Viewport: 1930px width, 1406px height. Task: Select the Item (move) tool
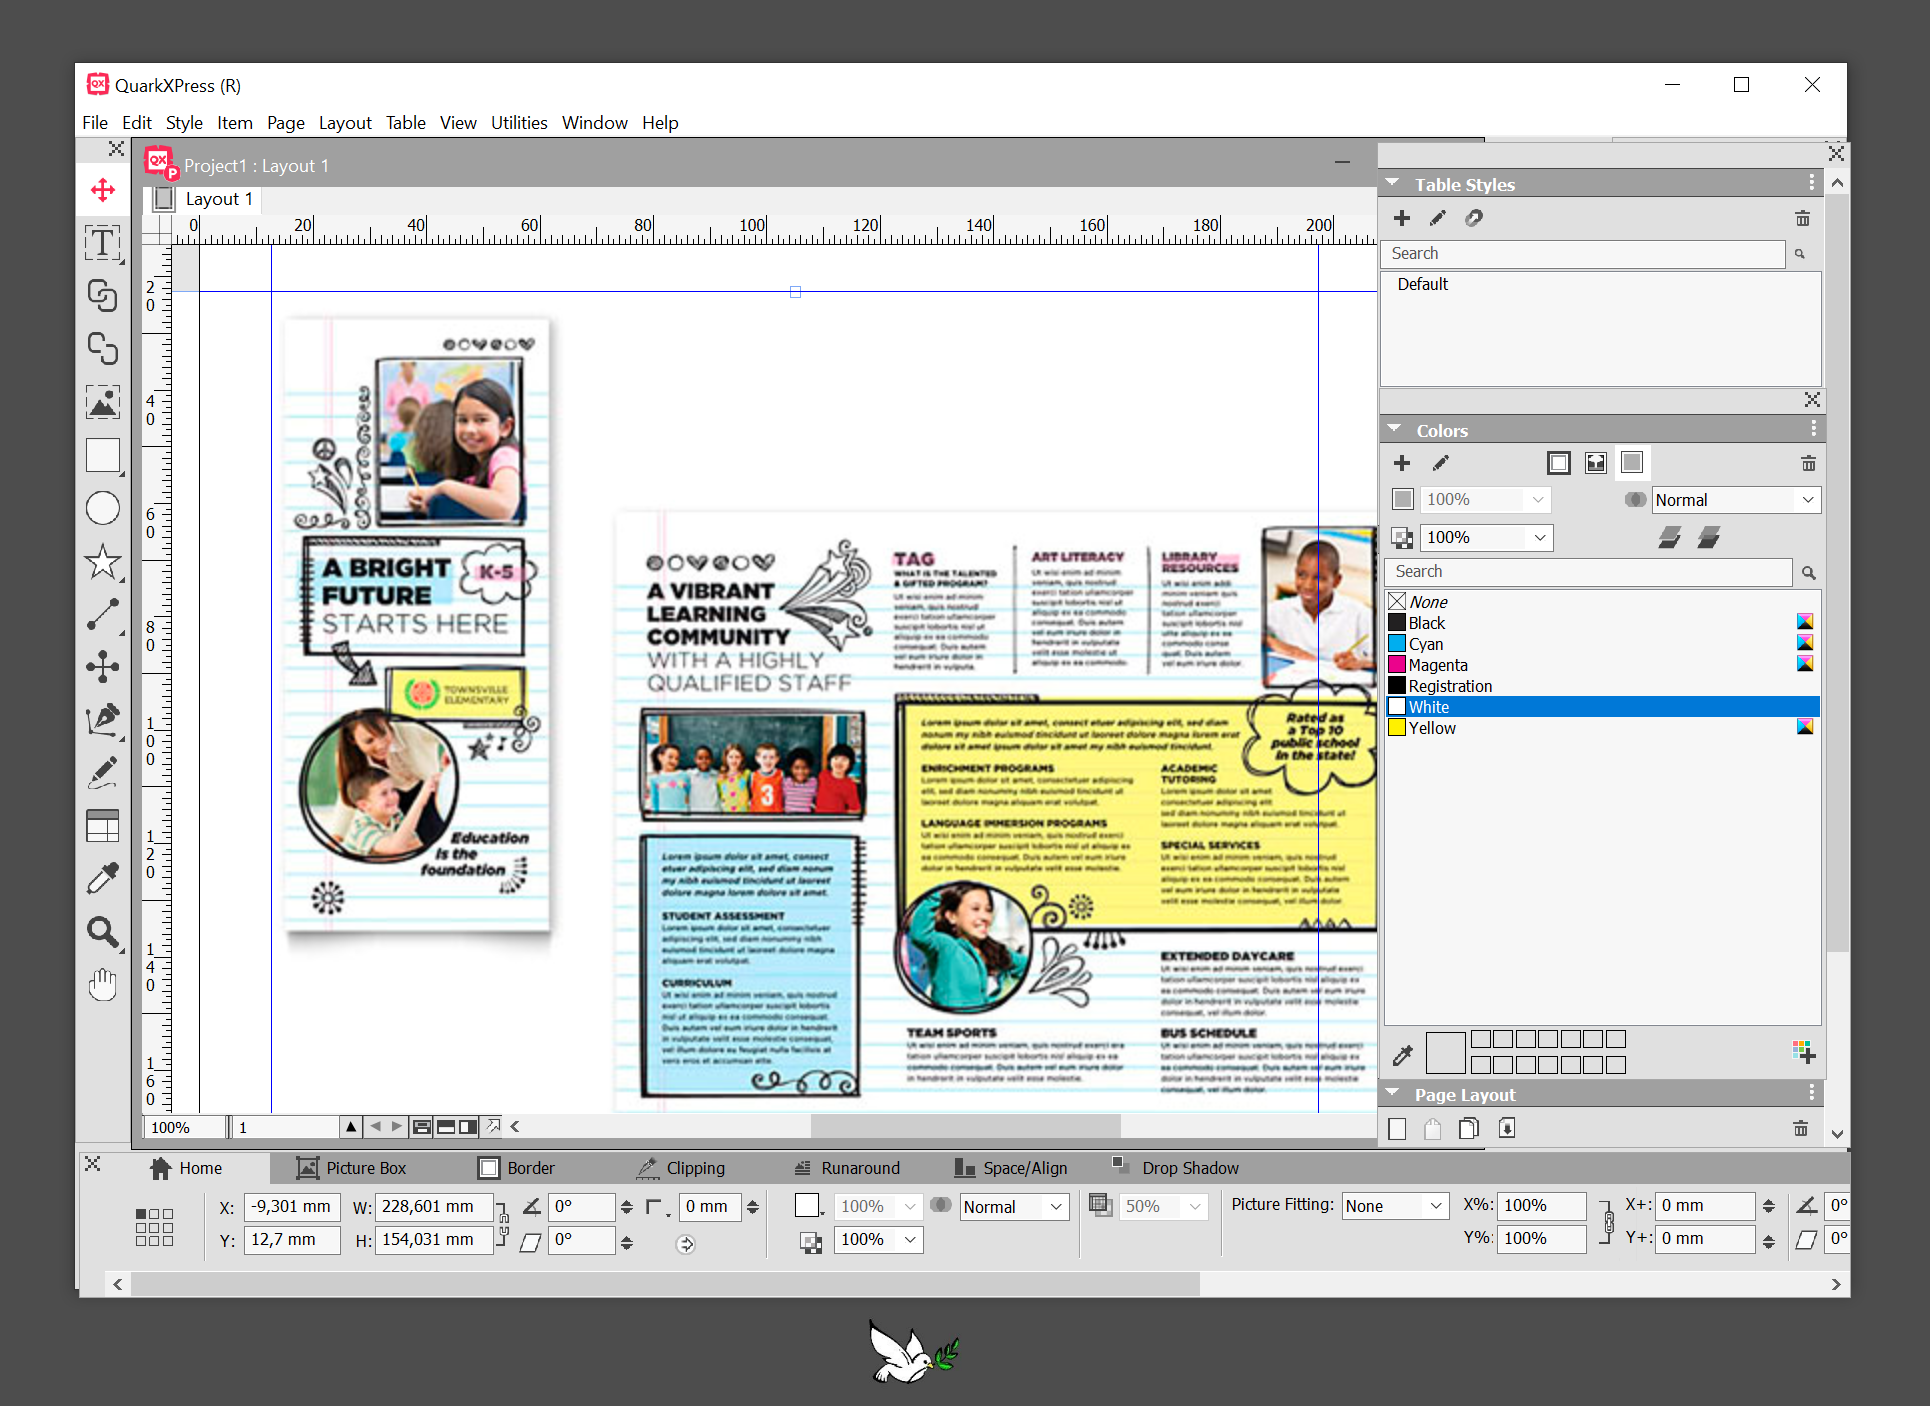(102, 190)
